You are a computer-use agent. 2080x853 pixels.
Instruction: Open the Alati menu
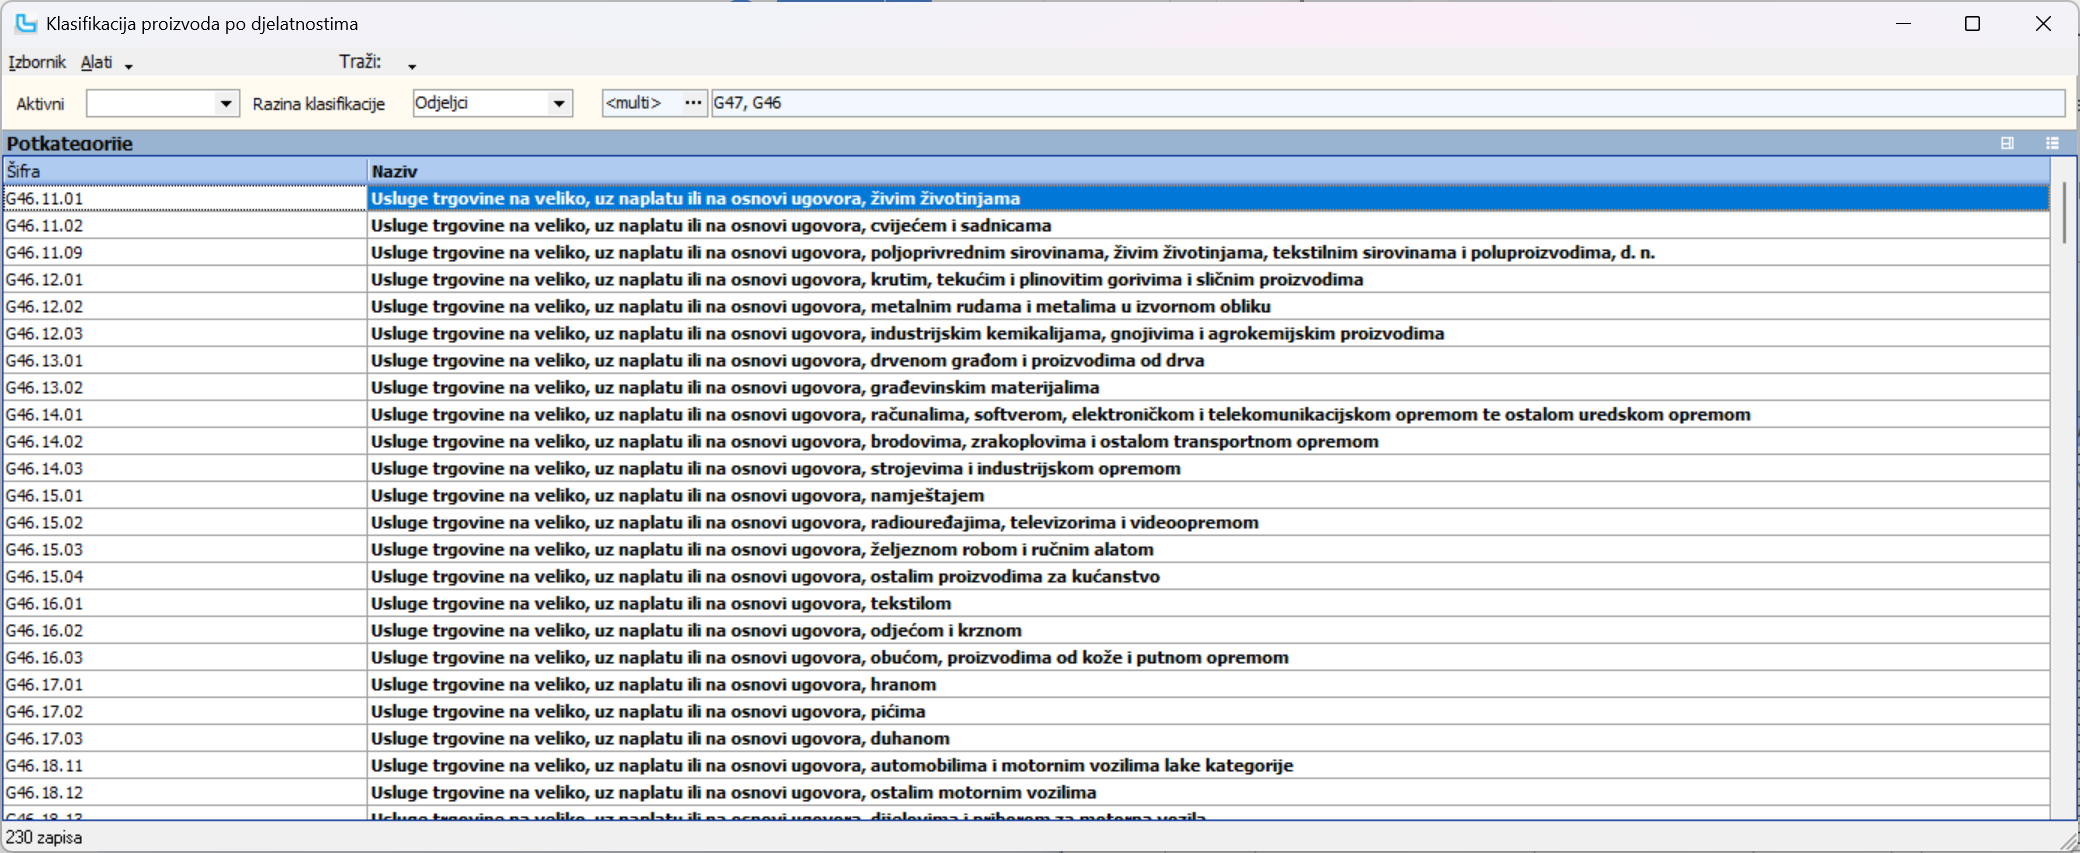tap(96, 62)
